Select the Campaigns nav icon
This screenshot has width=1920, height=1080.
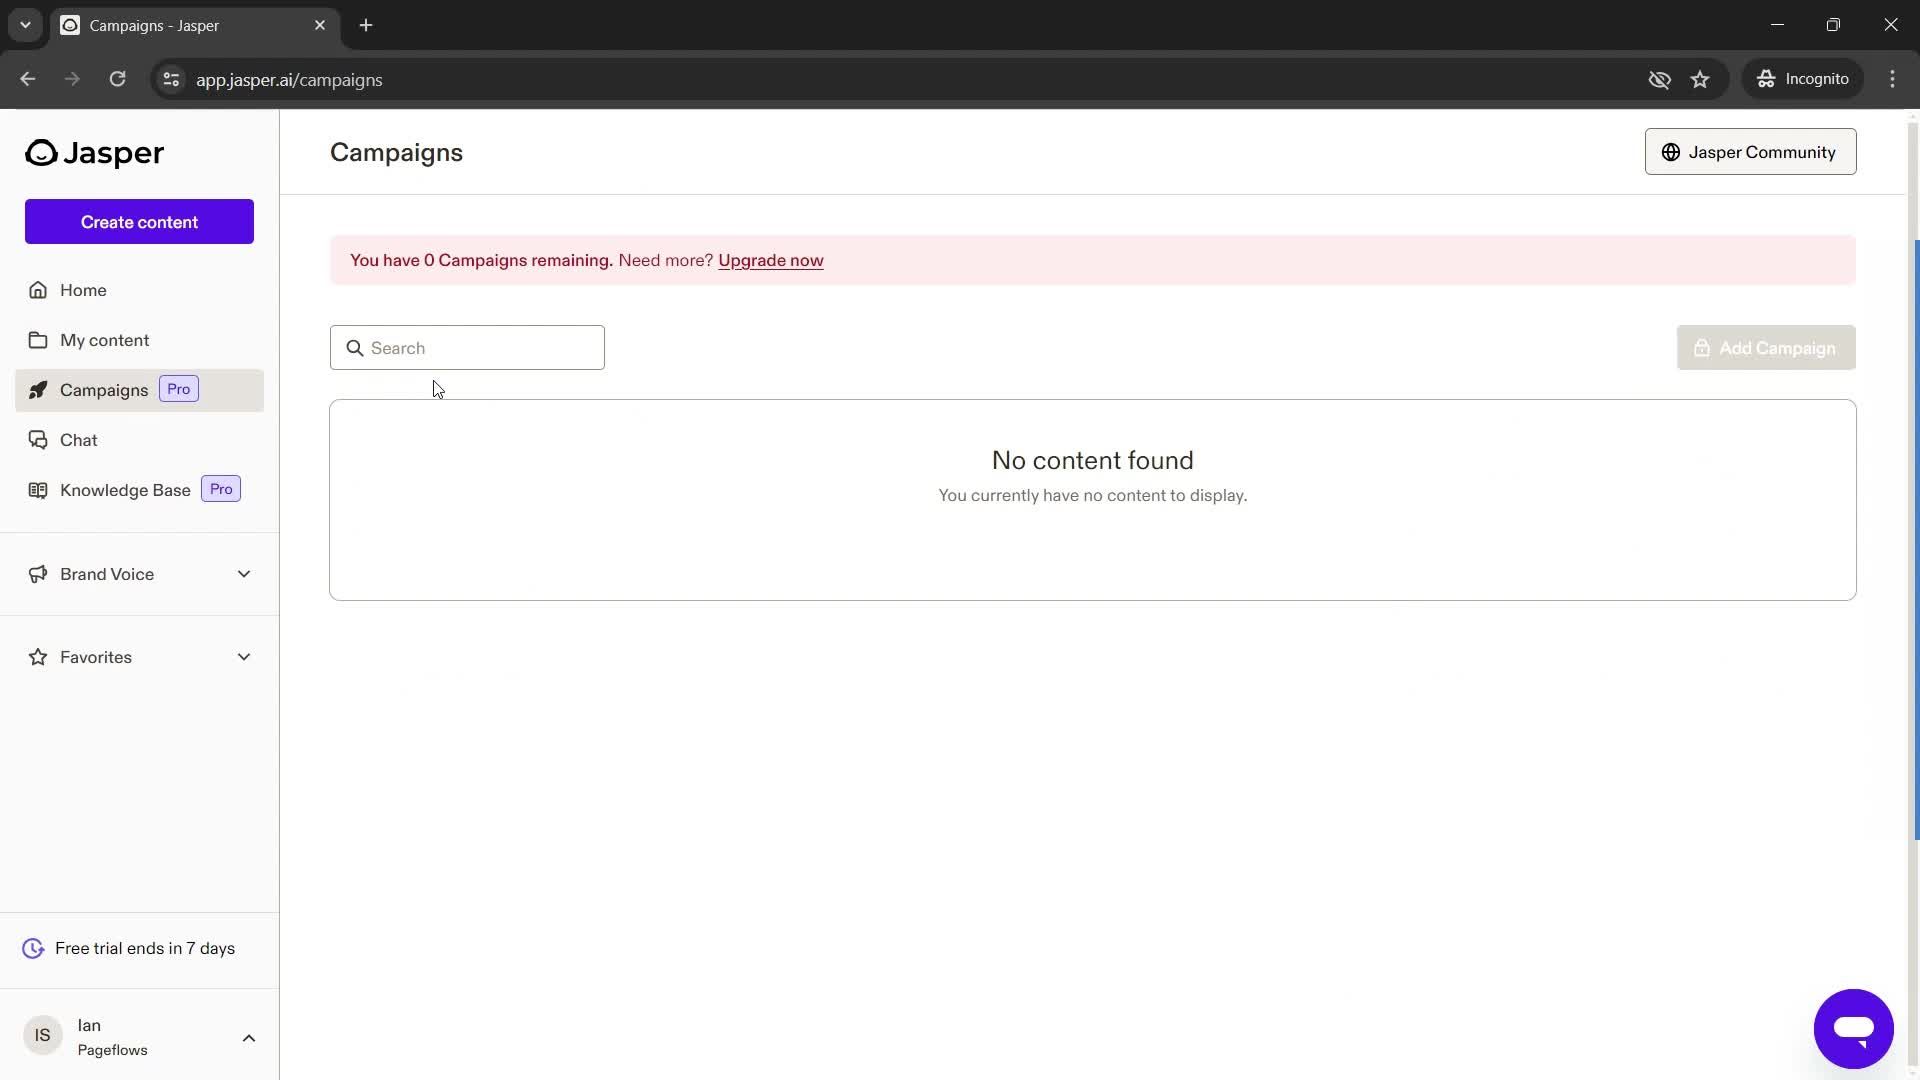tap(37, 390)
